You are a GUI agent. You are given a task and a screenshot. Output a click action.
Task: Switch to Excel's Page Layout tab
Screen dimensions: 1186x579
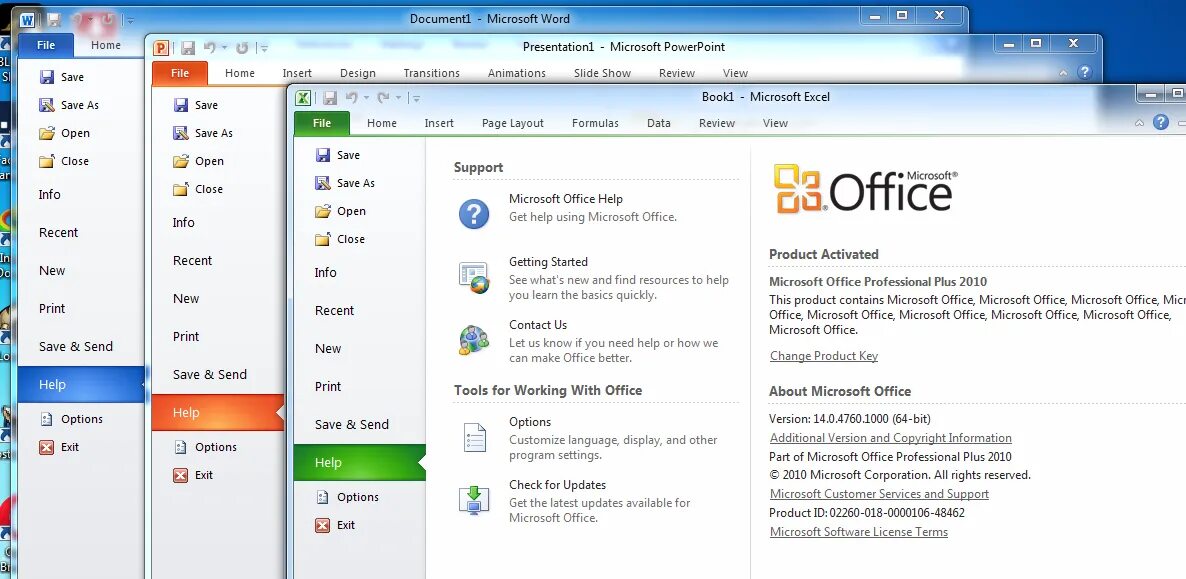[513, 123]
